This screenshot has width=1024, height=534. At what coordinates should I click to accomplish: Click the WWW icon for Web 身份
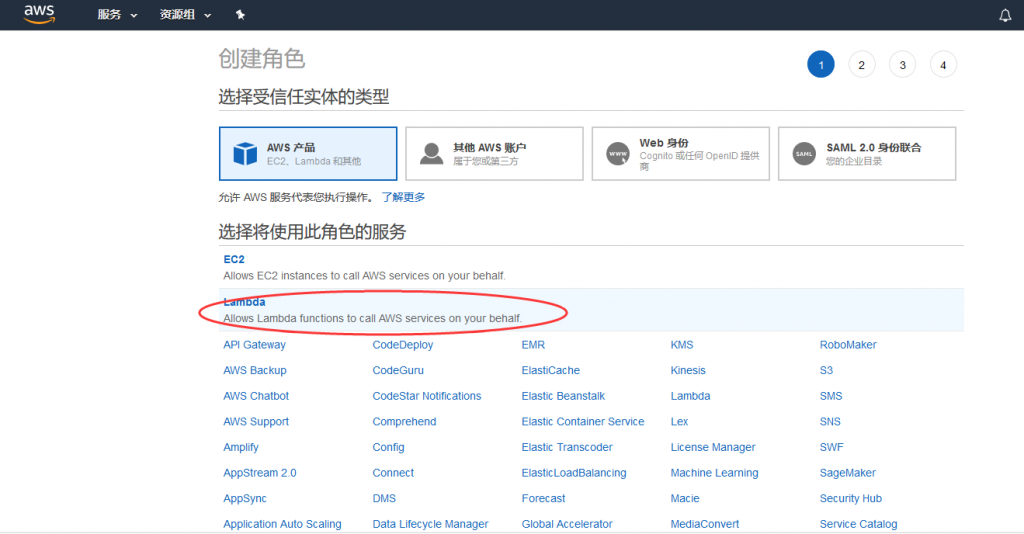618,154
